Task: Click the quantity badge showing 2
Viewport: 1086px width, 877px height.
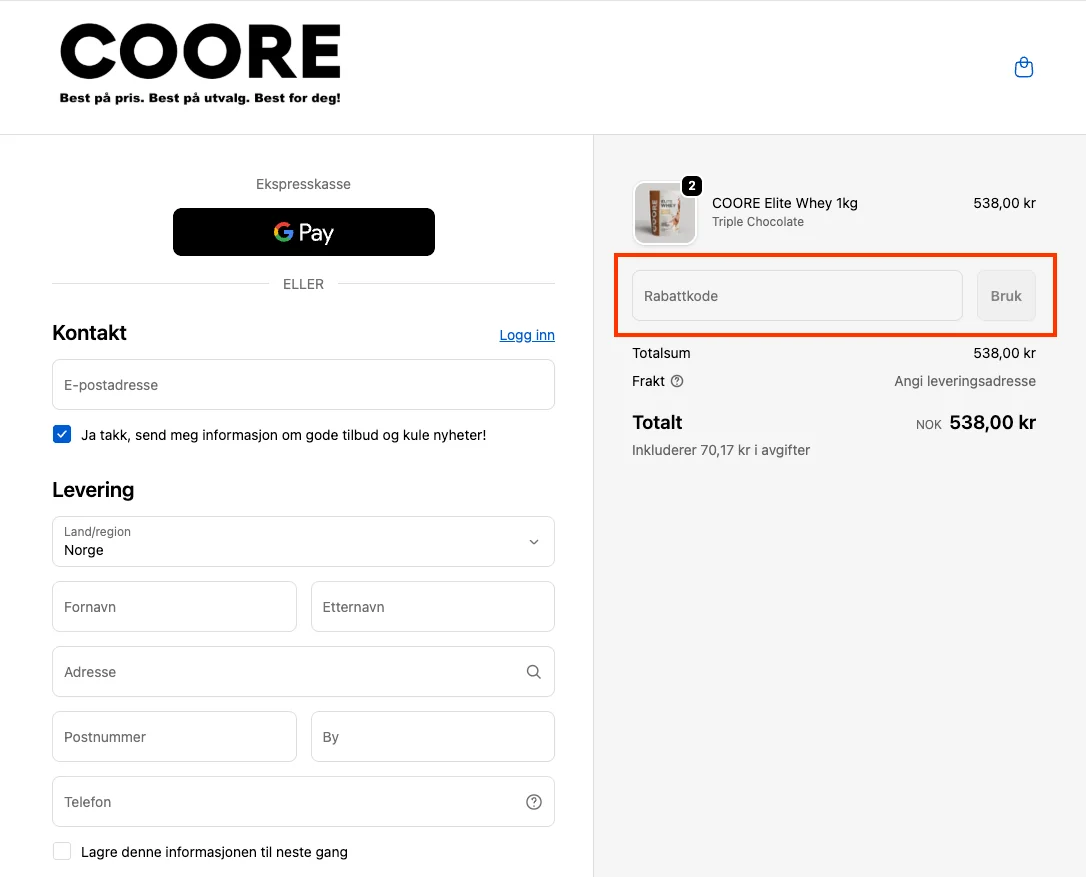Action: (x=691, y=186)
